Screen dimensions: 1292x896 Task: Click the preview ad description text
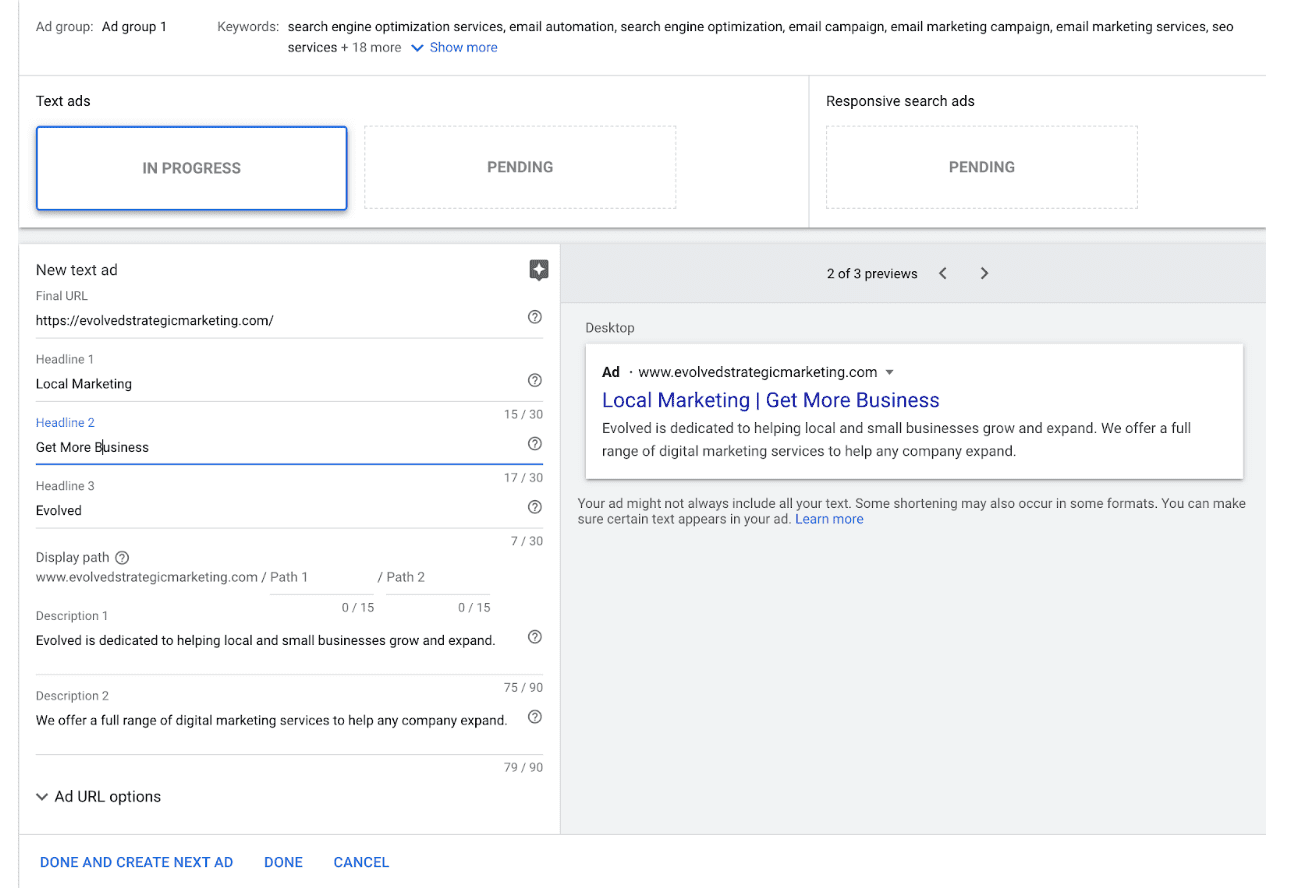pos(897,439)
